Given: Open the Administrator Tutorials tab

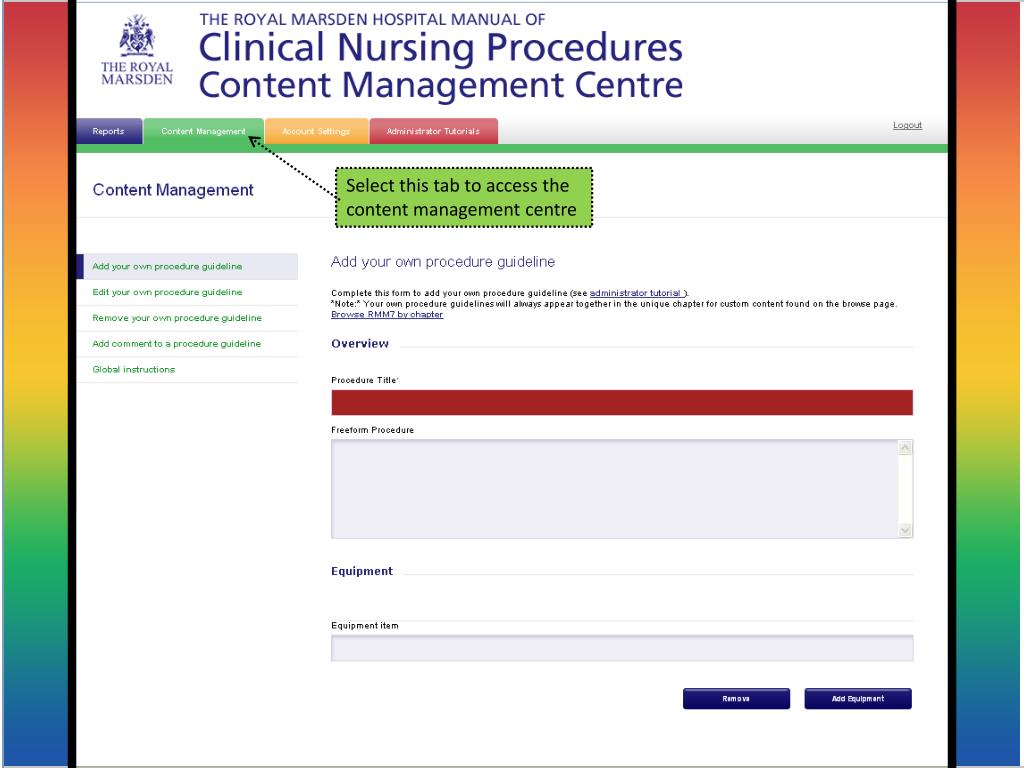Looking at the screenshot, I should click(x=433, y=131).
